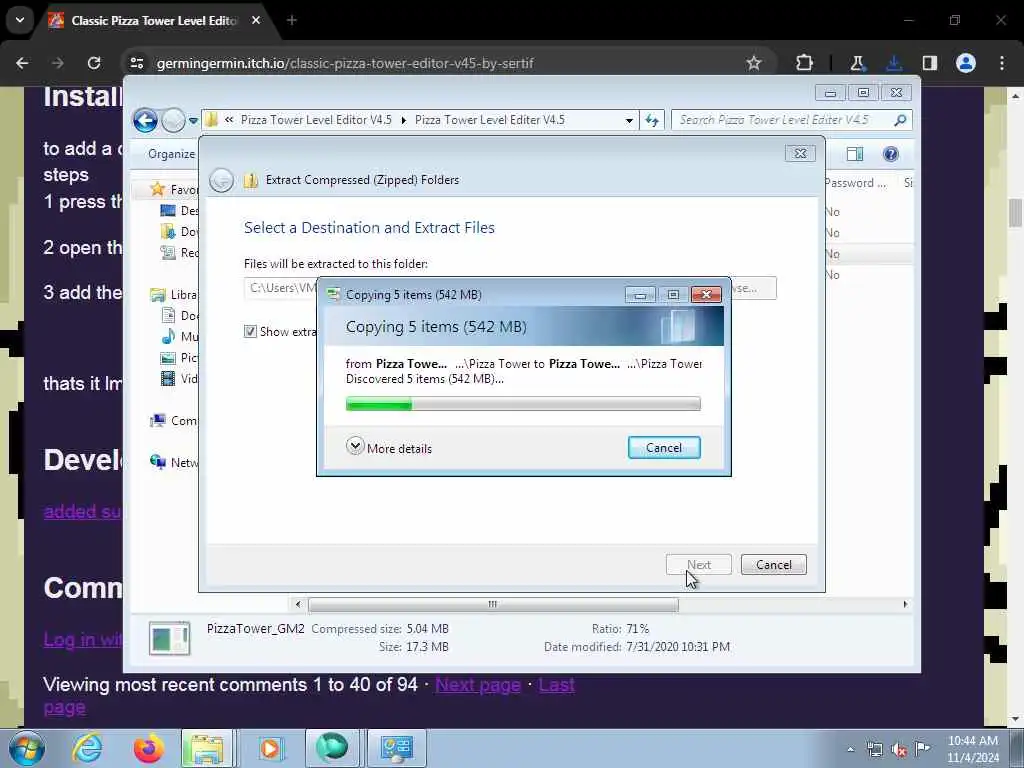Screen dimensions: 1024x768
Task: Open Chrome tab search dropdown
Action: (x=20, y=20)
